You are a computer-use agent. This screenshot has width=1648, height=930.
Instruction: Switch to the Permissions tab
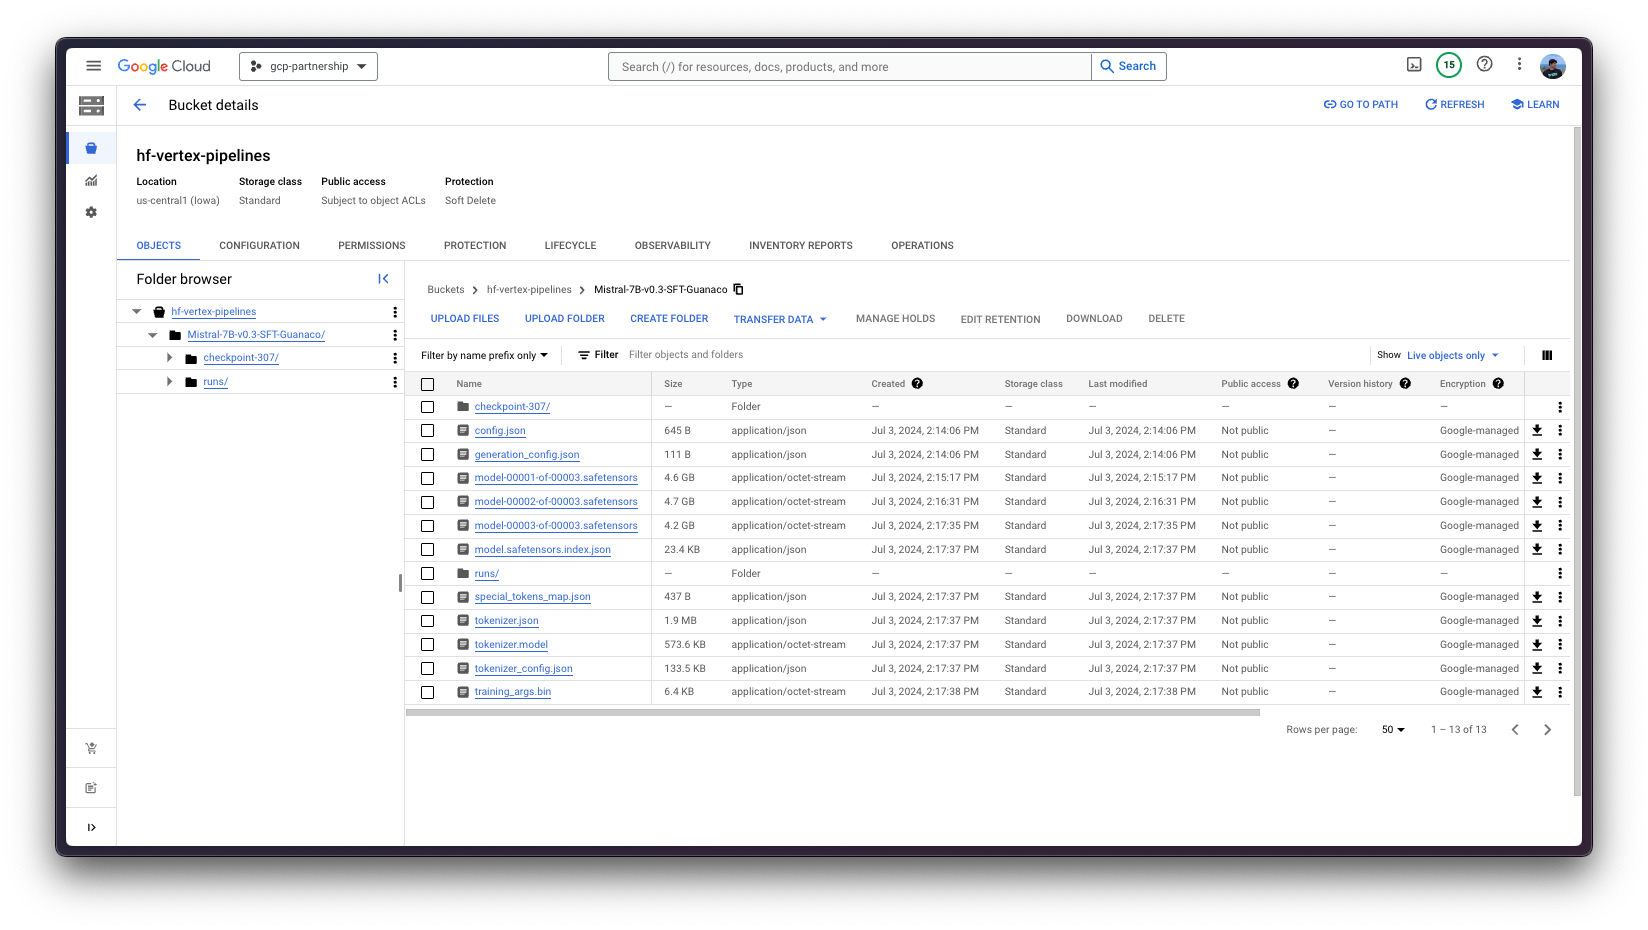[x=372, y=246]
